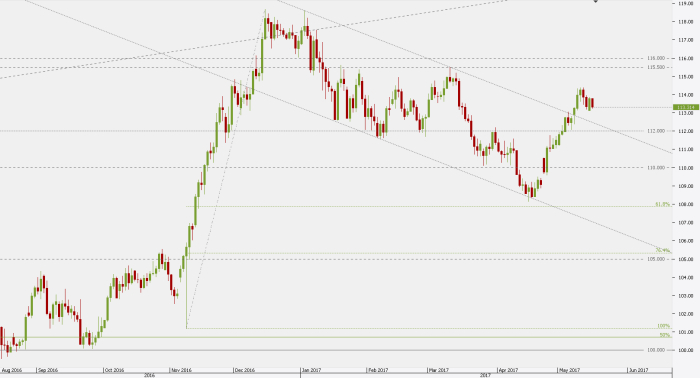Image resolution: width=700 pixels, height=378 pixels.
Task: Click Aug 2016 on the time axis
Action: tap(12, 370)
